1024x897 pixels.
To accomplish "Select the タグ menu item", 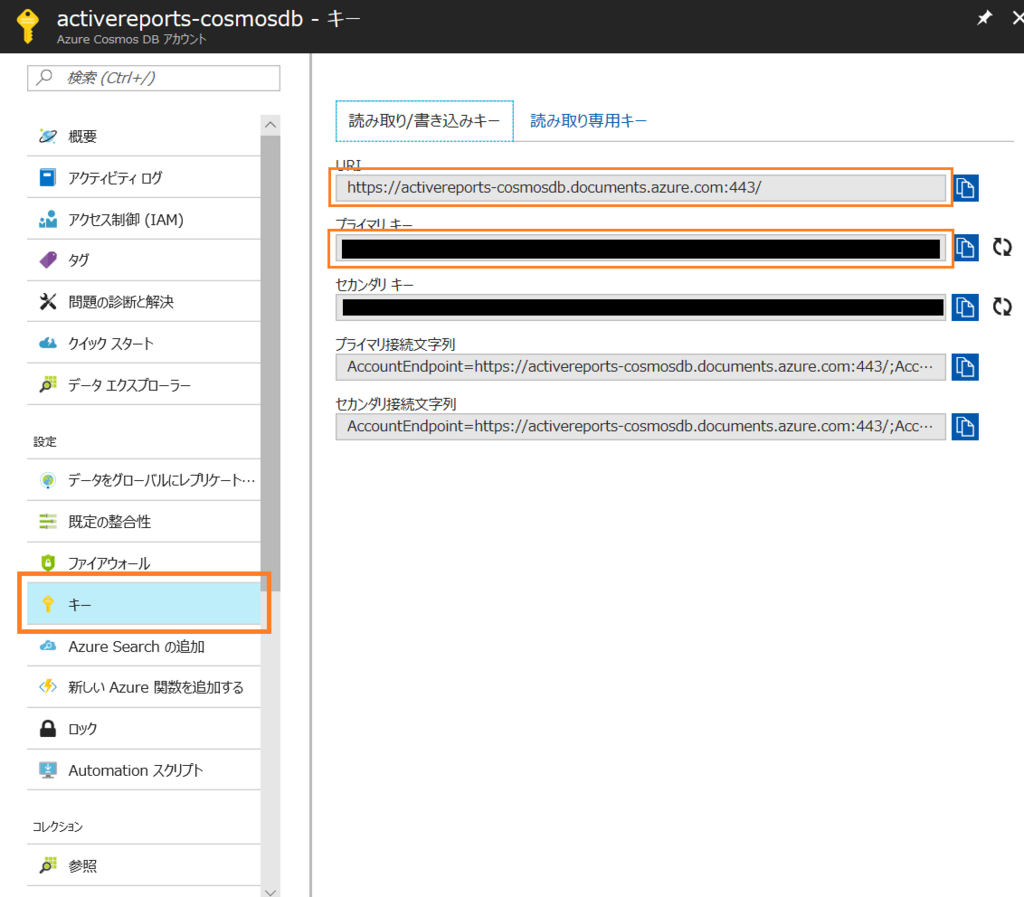I will 144,260.
